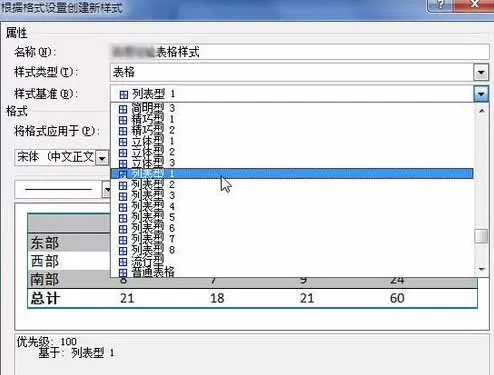Viewport: 494px width, 375px height.
Task: Select 列表型 8 style base
Action: (x=292, y=250)
